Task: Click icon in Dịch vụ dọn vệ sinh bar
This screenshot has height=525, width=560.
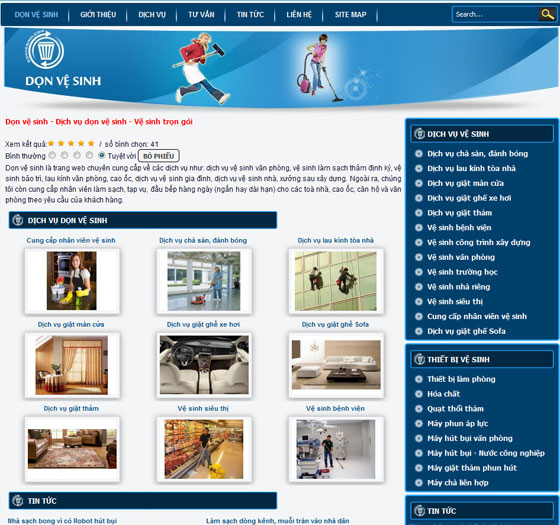Action: (x=18, y=220)
